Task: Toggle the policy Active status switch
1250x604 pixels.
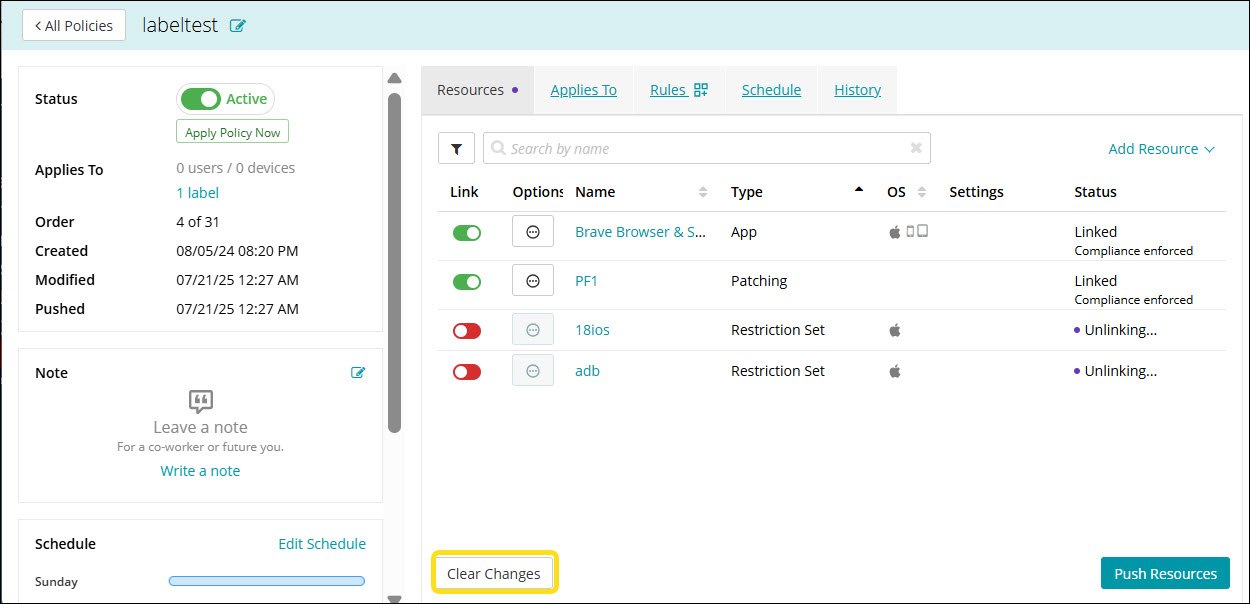Action: (201, 99)
